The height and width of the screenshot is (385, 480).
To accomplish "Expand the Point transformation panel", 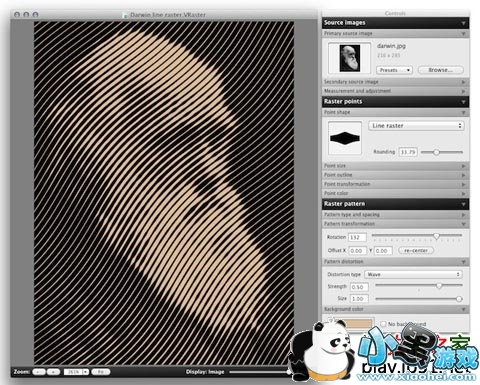I will coord(395,184).
